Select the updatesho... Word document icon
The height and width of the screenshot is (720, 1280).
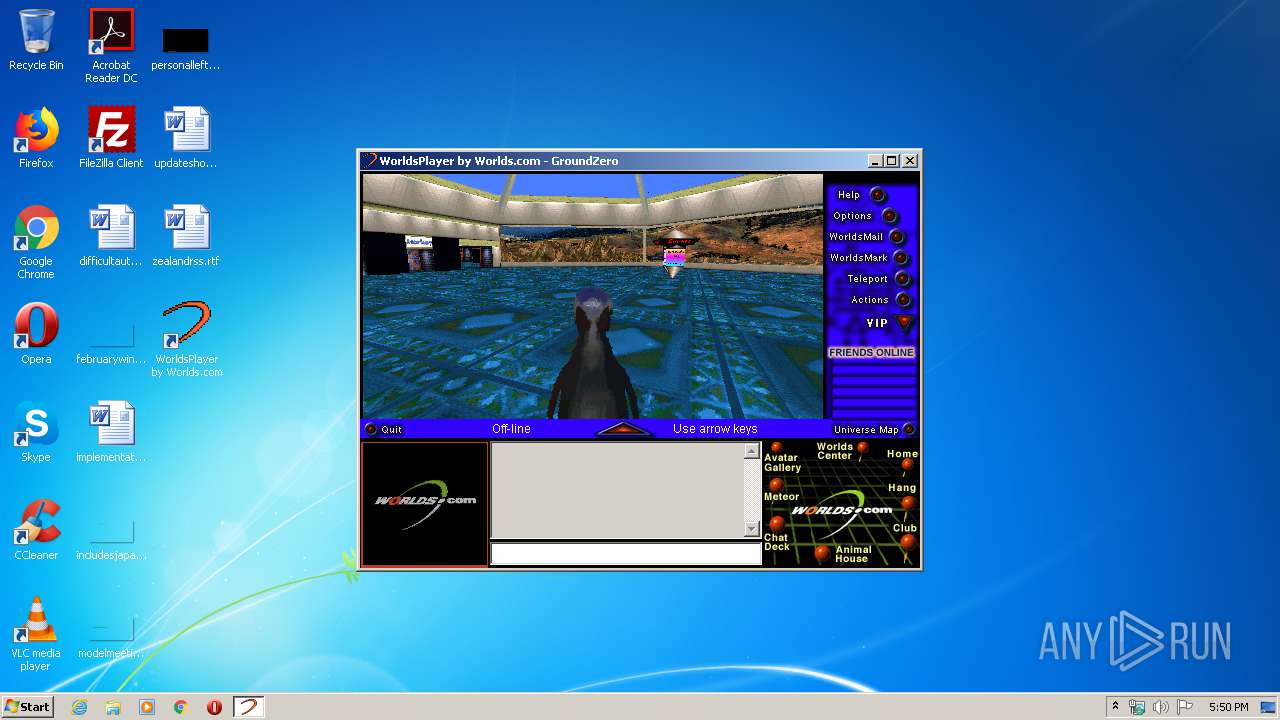pos(186,138)
